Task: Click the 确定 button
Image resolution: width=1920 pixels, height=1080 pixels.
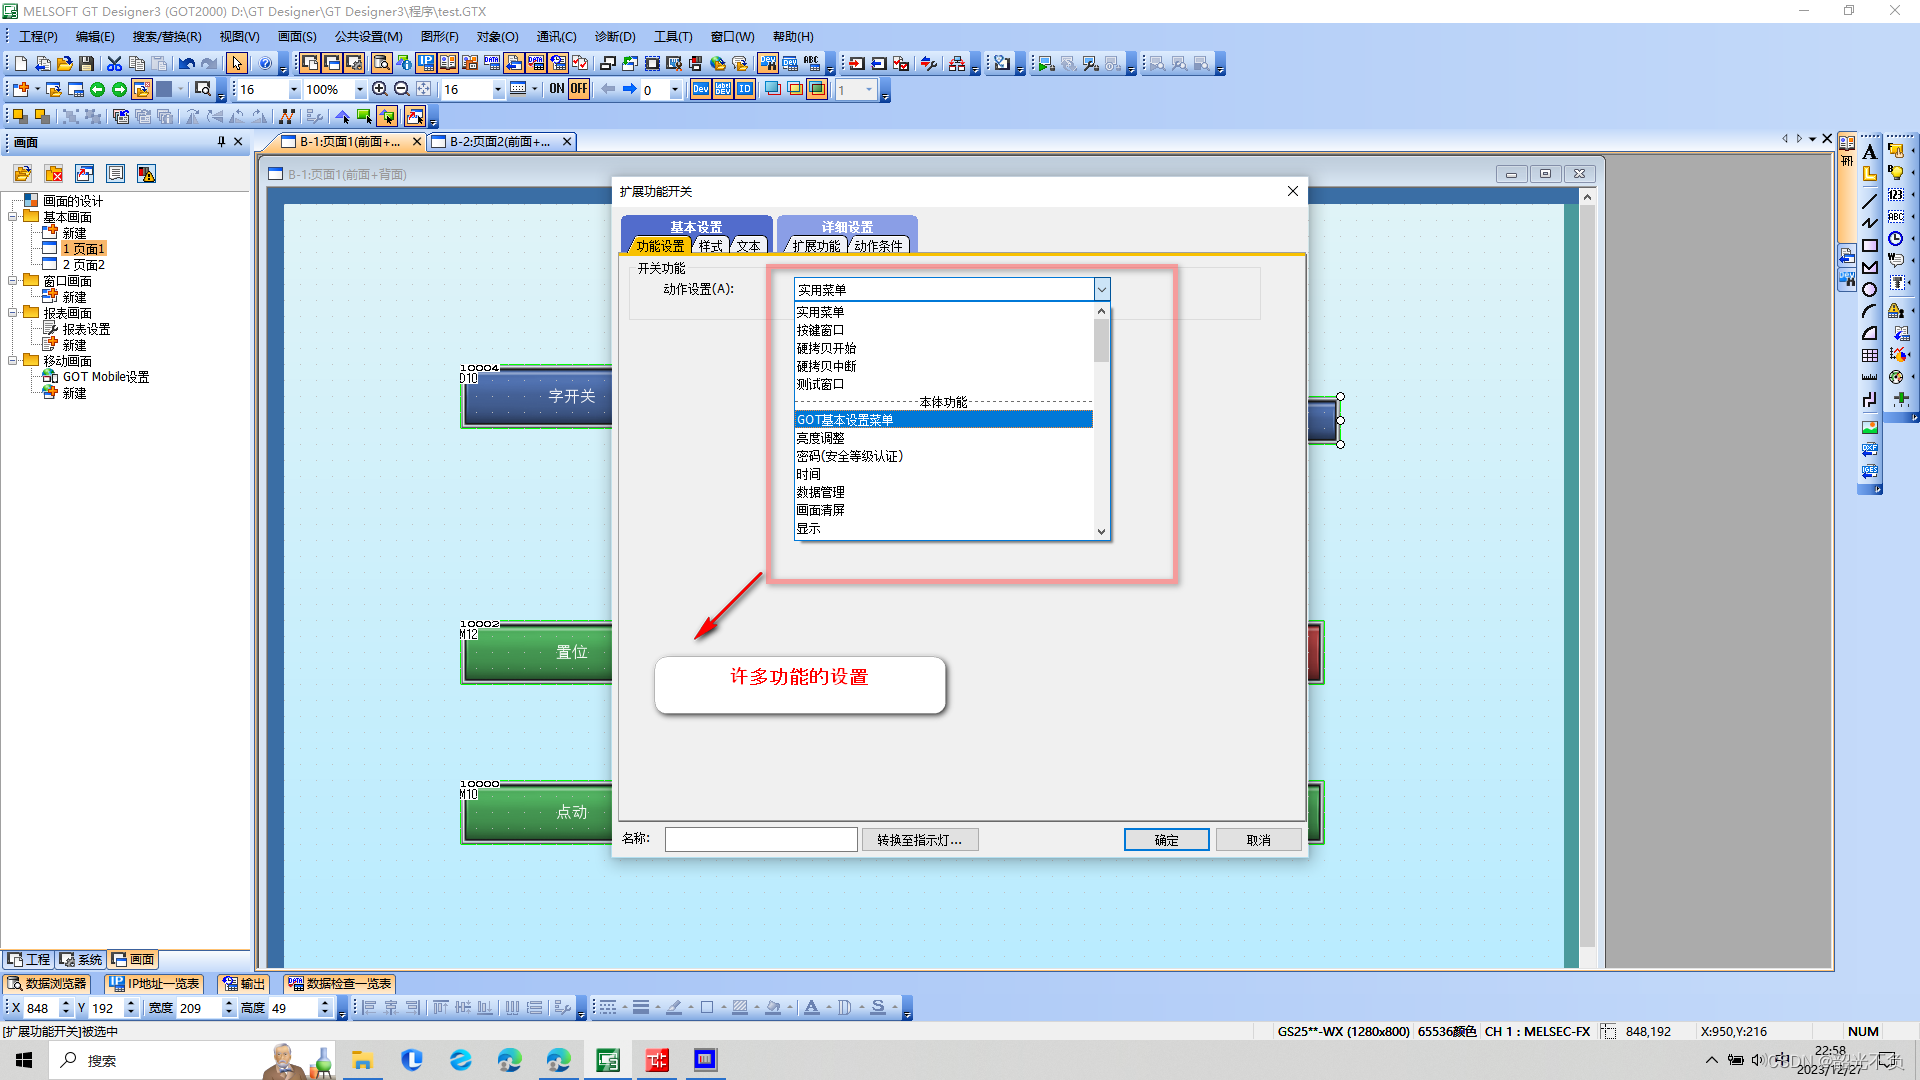Action: pos(1166,840)
